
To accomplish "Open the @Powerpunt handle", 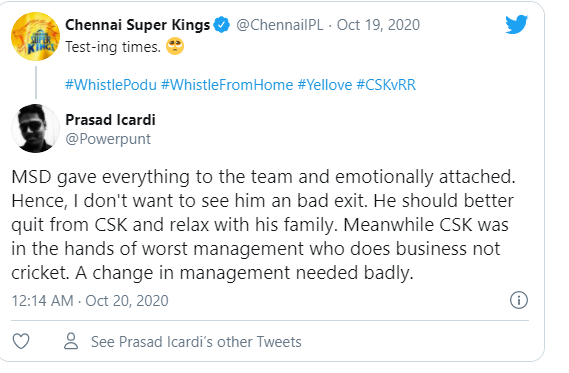I will point(108,139).
